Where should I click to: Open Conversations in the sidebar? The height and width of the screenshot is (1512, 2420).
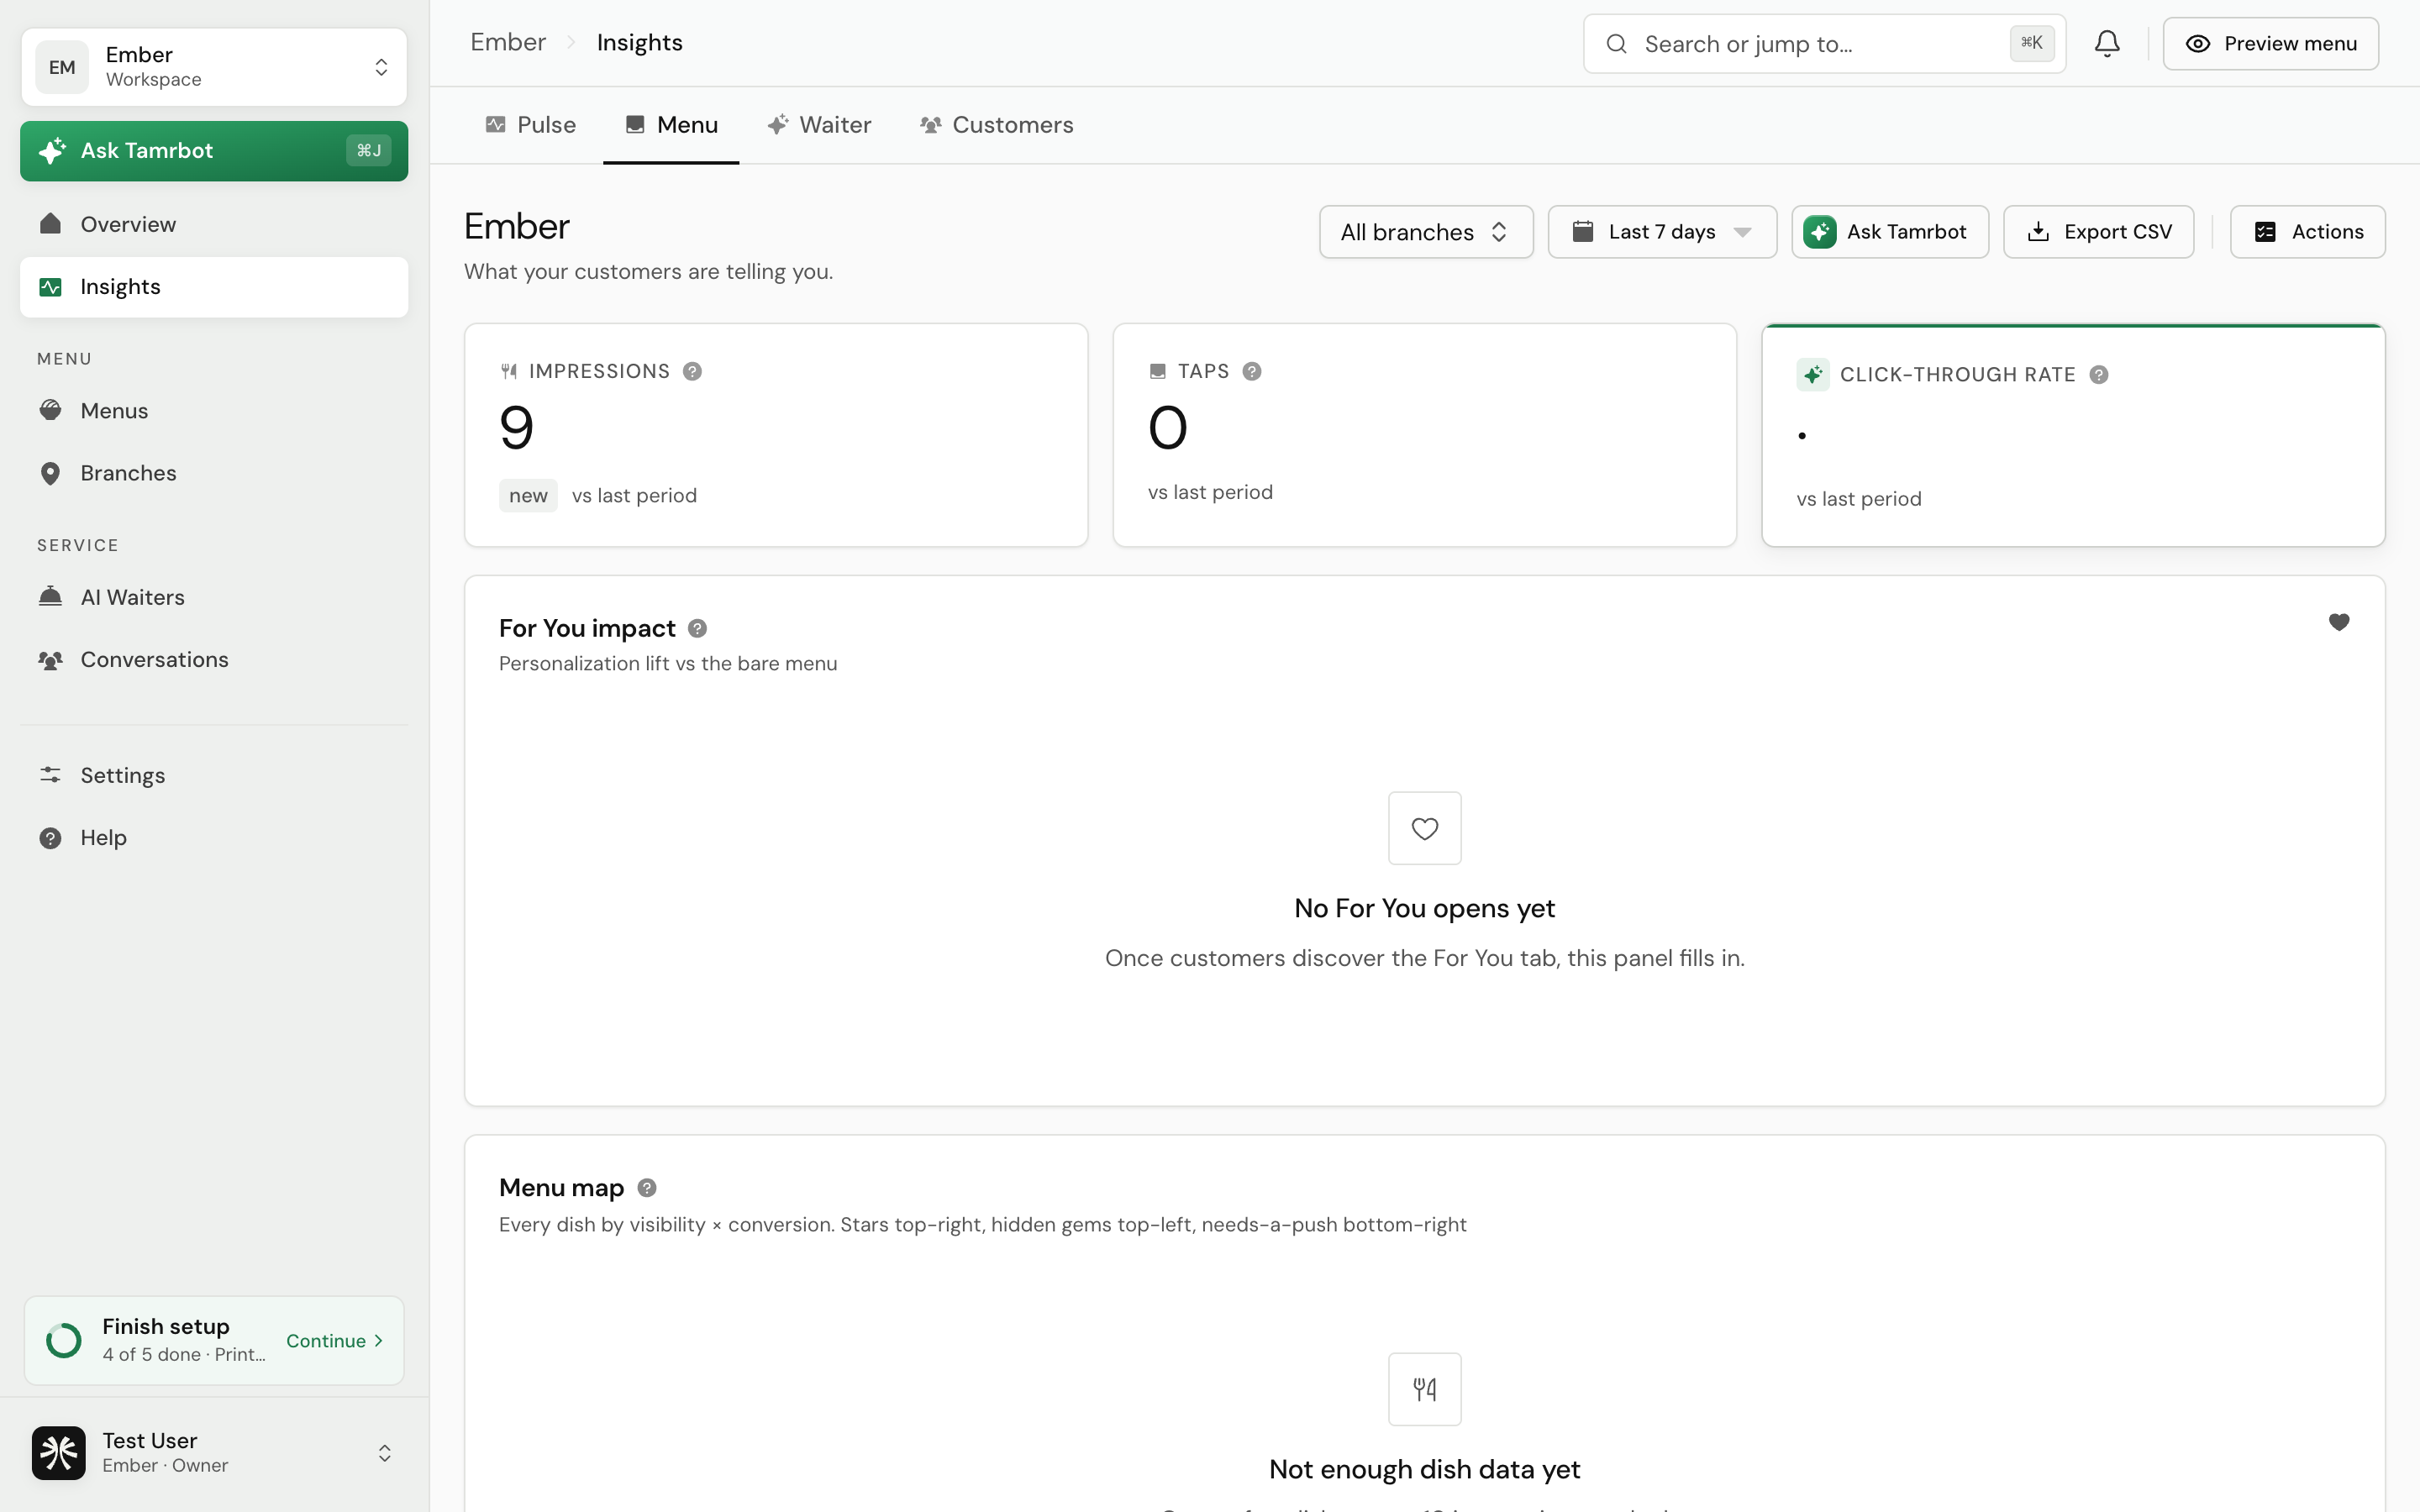pyautogui.click(x=214, y=659)
